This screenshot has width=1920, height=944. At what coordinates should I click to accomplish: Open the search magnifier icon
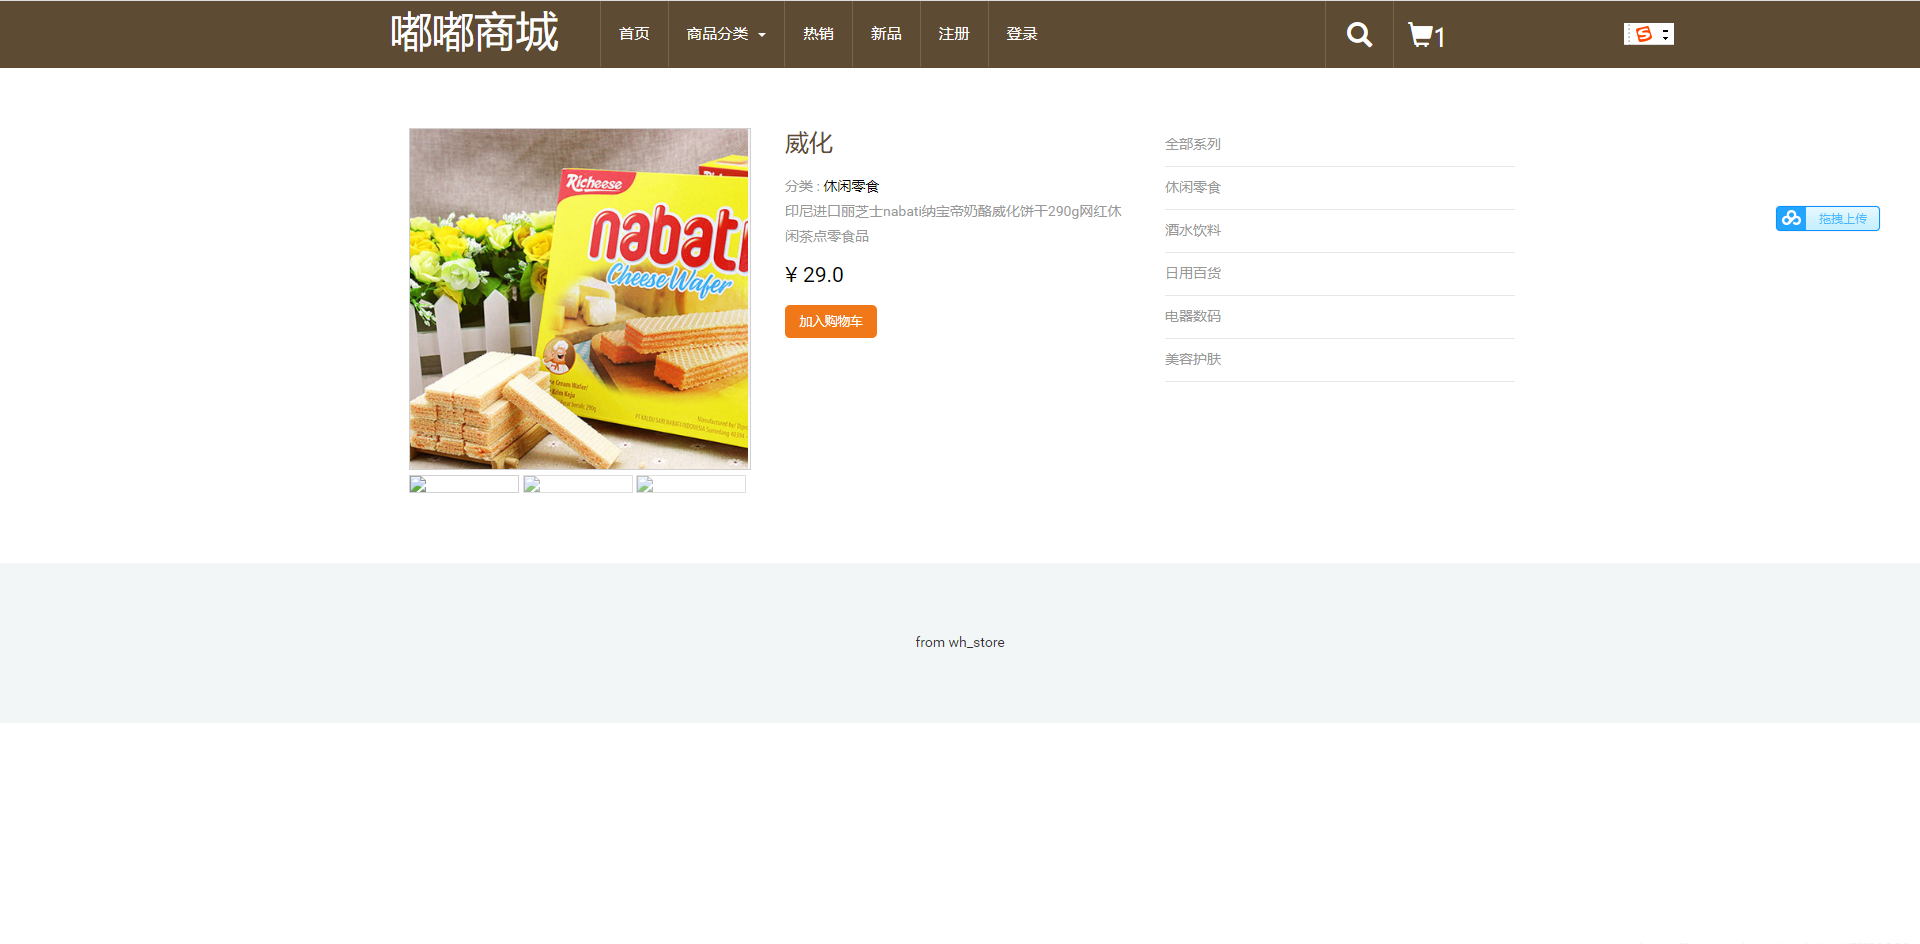pyautogui.click(x=1358, y=34)
